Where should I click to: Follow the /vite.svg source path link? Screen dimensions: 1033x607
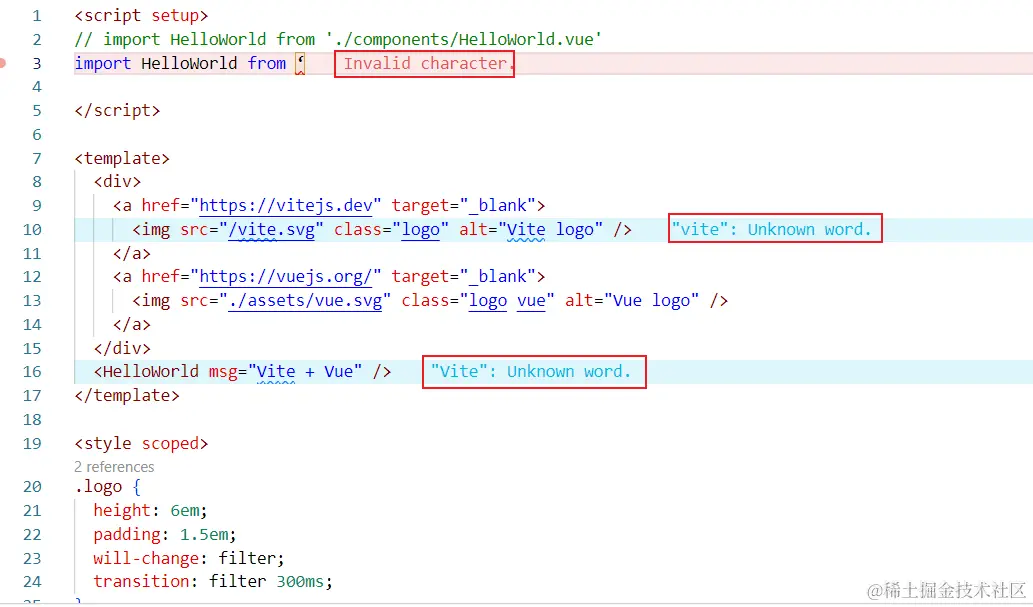(x=271, y=229)
